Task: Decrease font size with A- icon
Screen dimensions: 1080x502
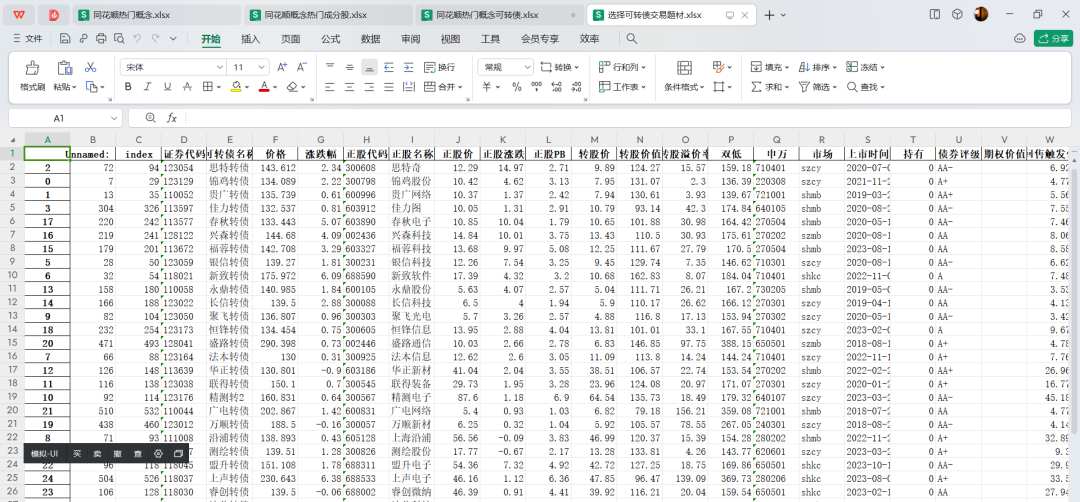Action: [x=301, y=67]
